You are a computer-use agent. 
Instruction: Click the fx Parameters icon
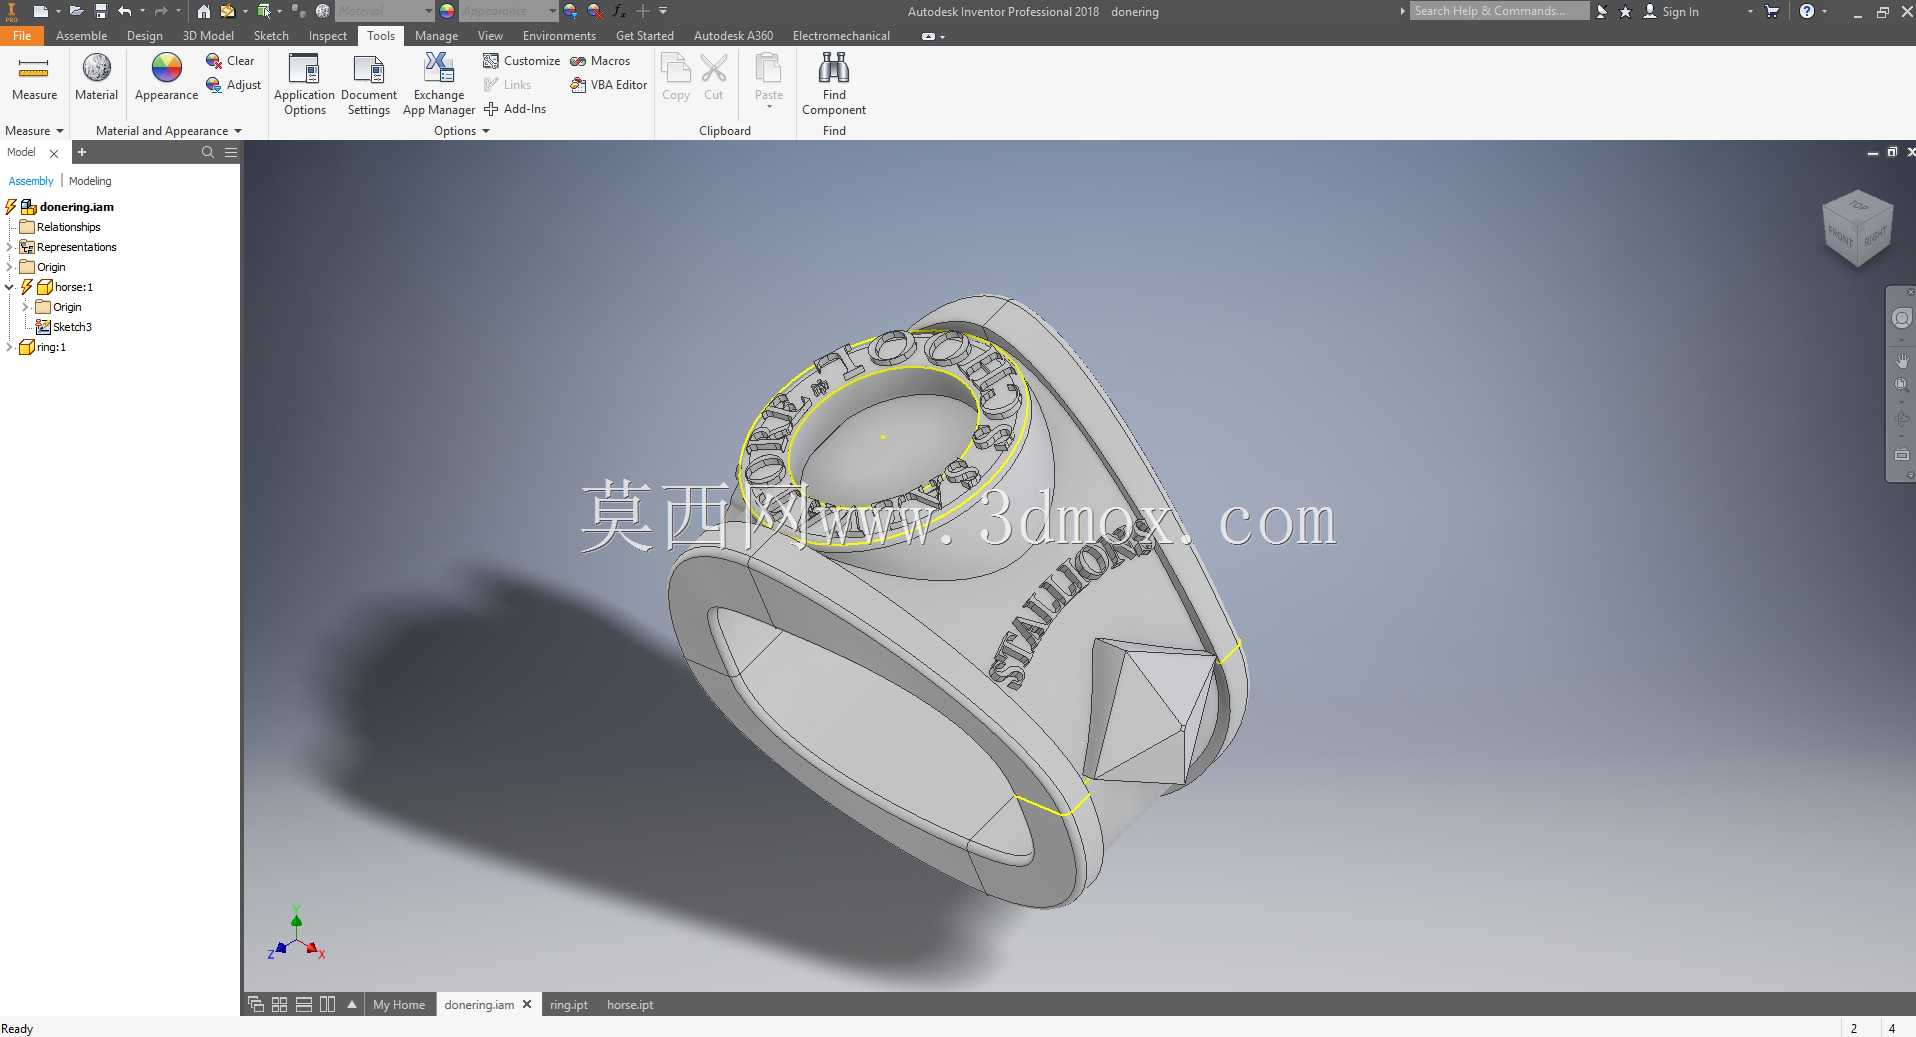click(x=619, y=11)
